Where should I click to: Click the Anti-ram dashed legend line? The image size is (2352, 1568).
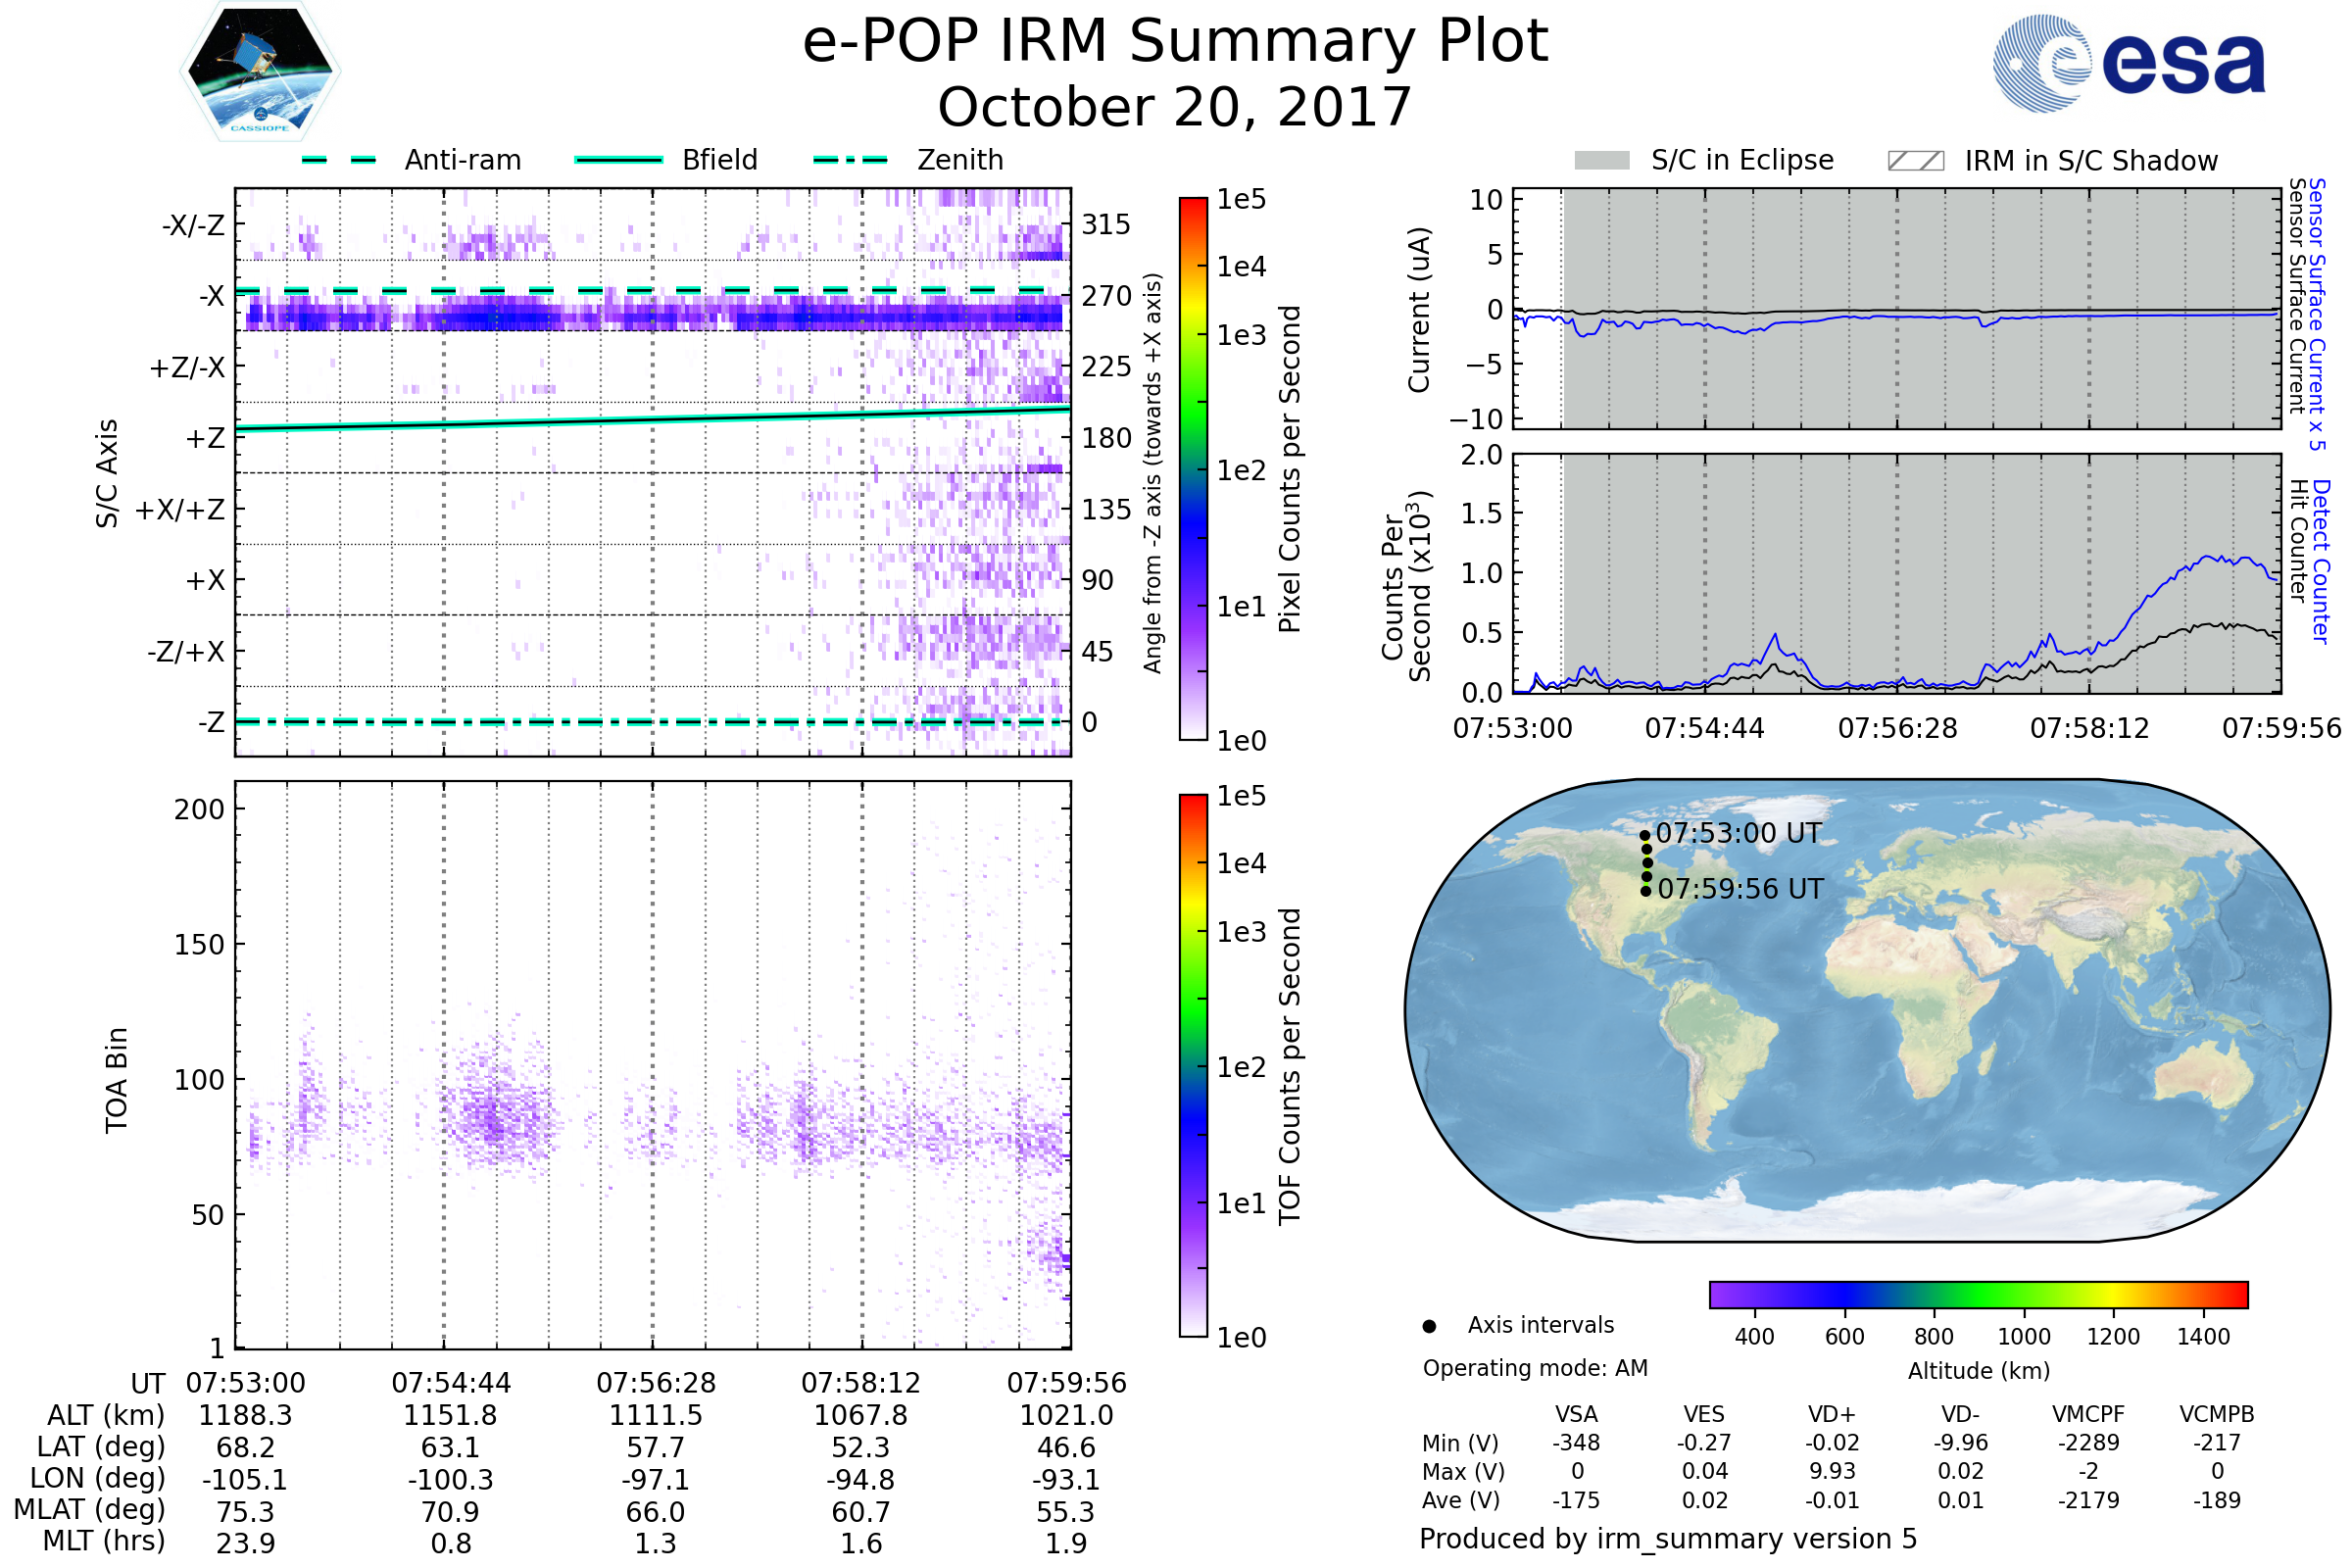pos(339,160)
